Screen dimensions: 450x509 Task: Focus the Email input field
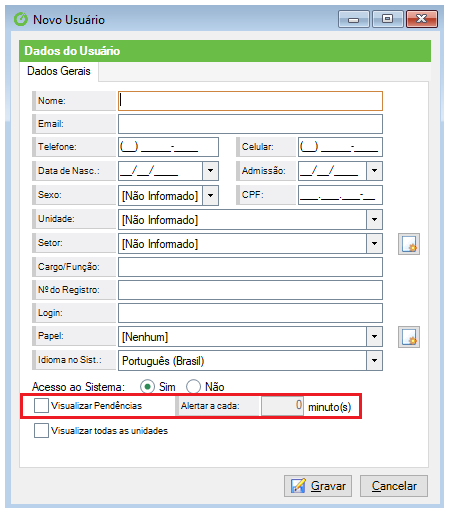(x=250, y=124)
